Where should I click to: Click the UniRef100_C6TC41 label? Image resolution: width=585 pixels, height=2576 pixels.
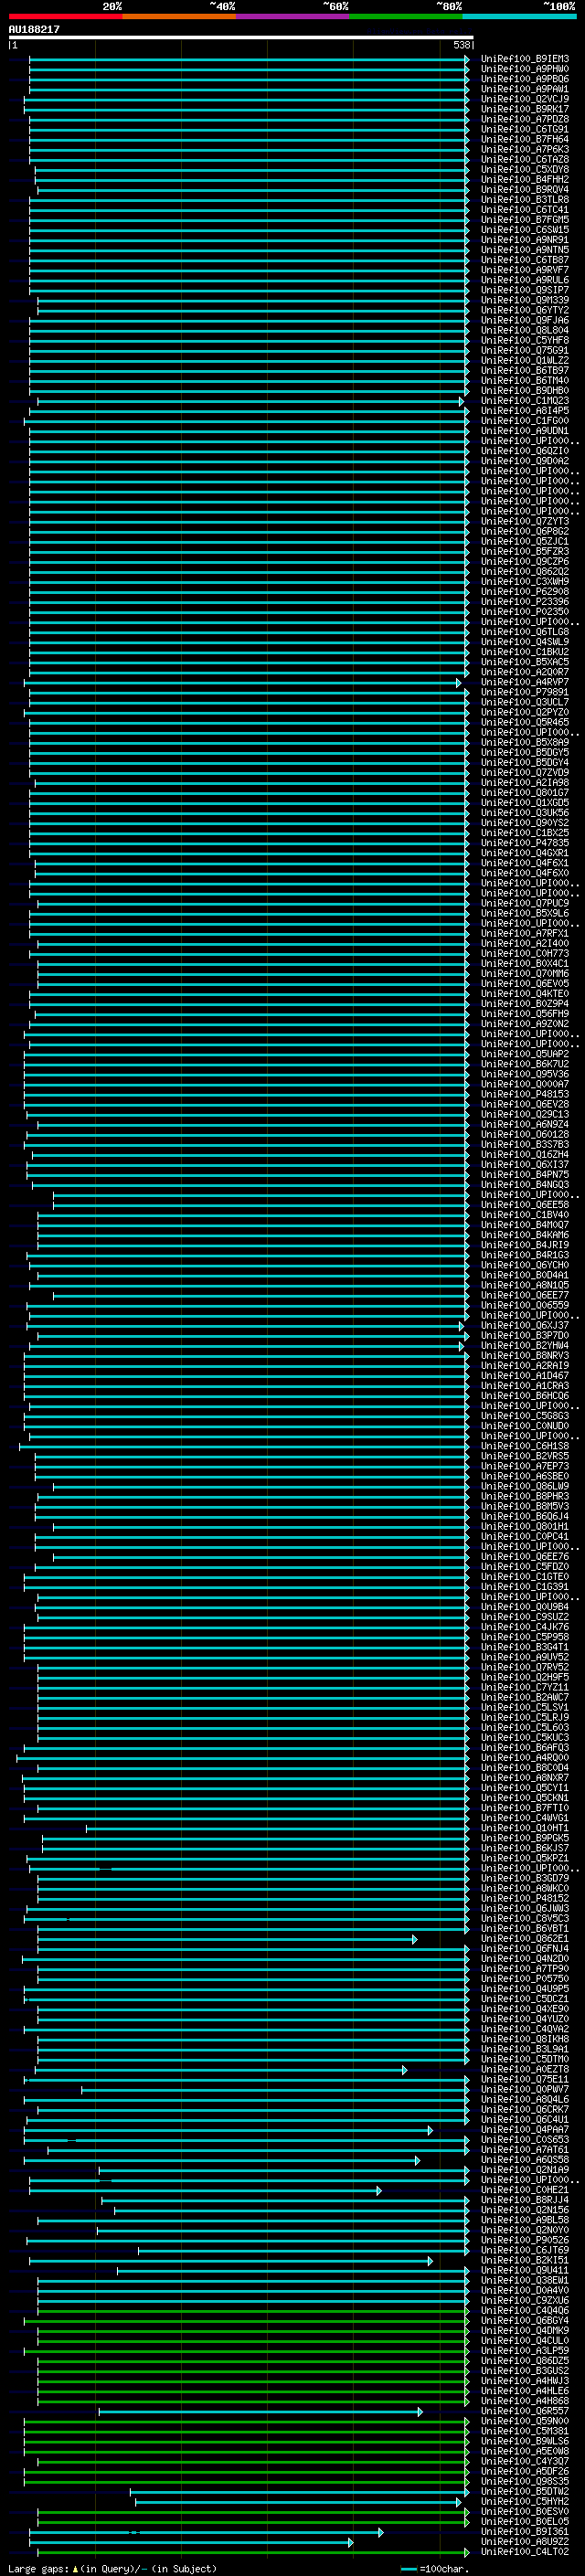525,209
